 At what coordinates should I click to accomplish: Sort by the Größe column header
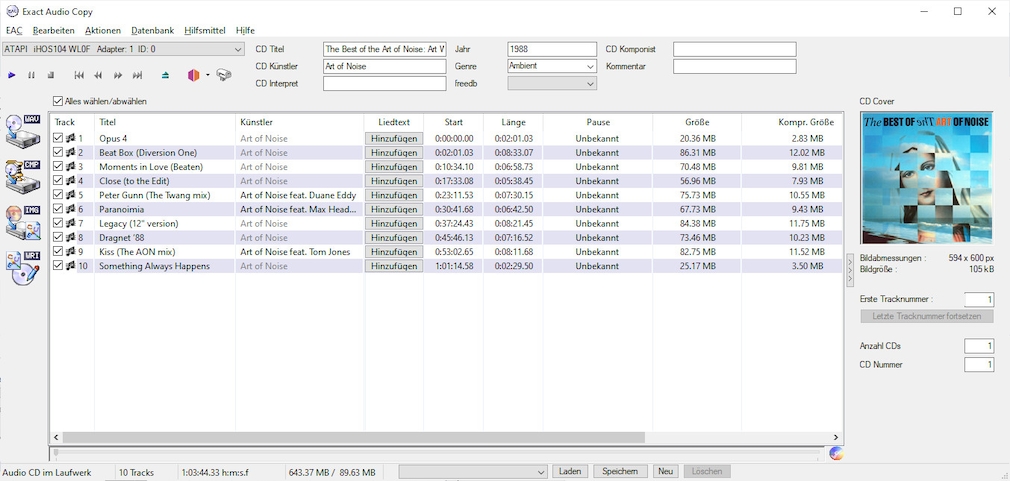click(x=697, y=122)
